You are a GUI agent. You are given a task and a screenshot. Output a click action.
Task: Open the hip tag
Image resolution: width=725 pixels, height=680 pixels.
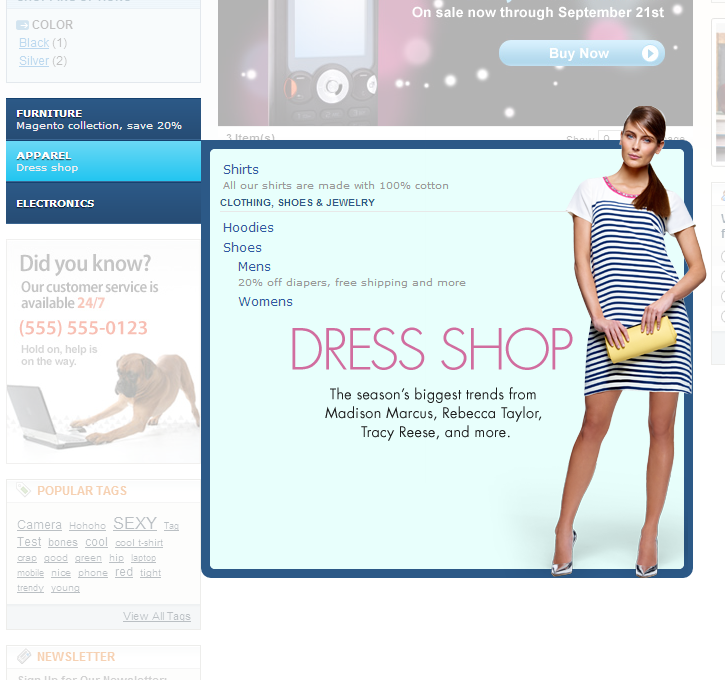click(117, 558)
